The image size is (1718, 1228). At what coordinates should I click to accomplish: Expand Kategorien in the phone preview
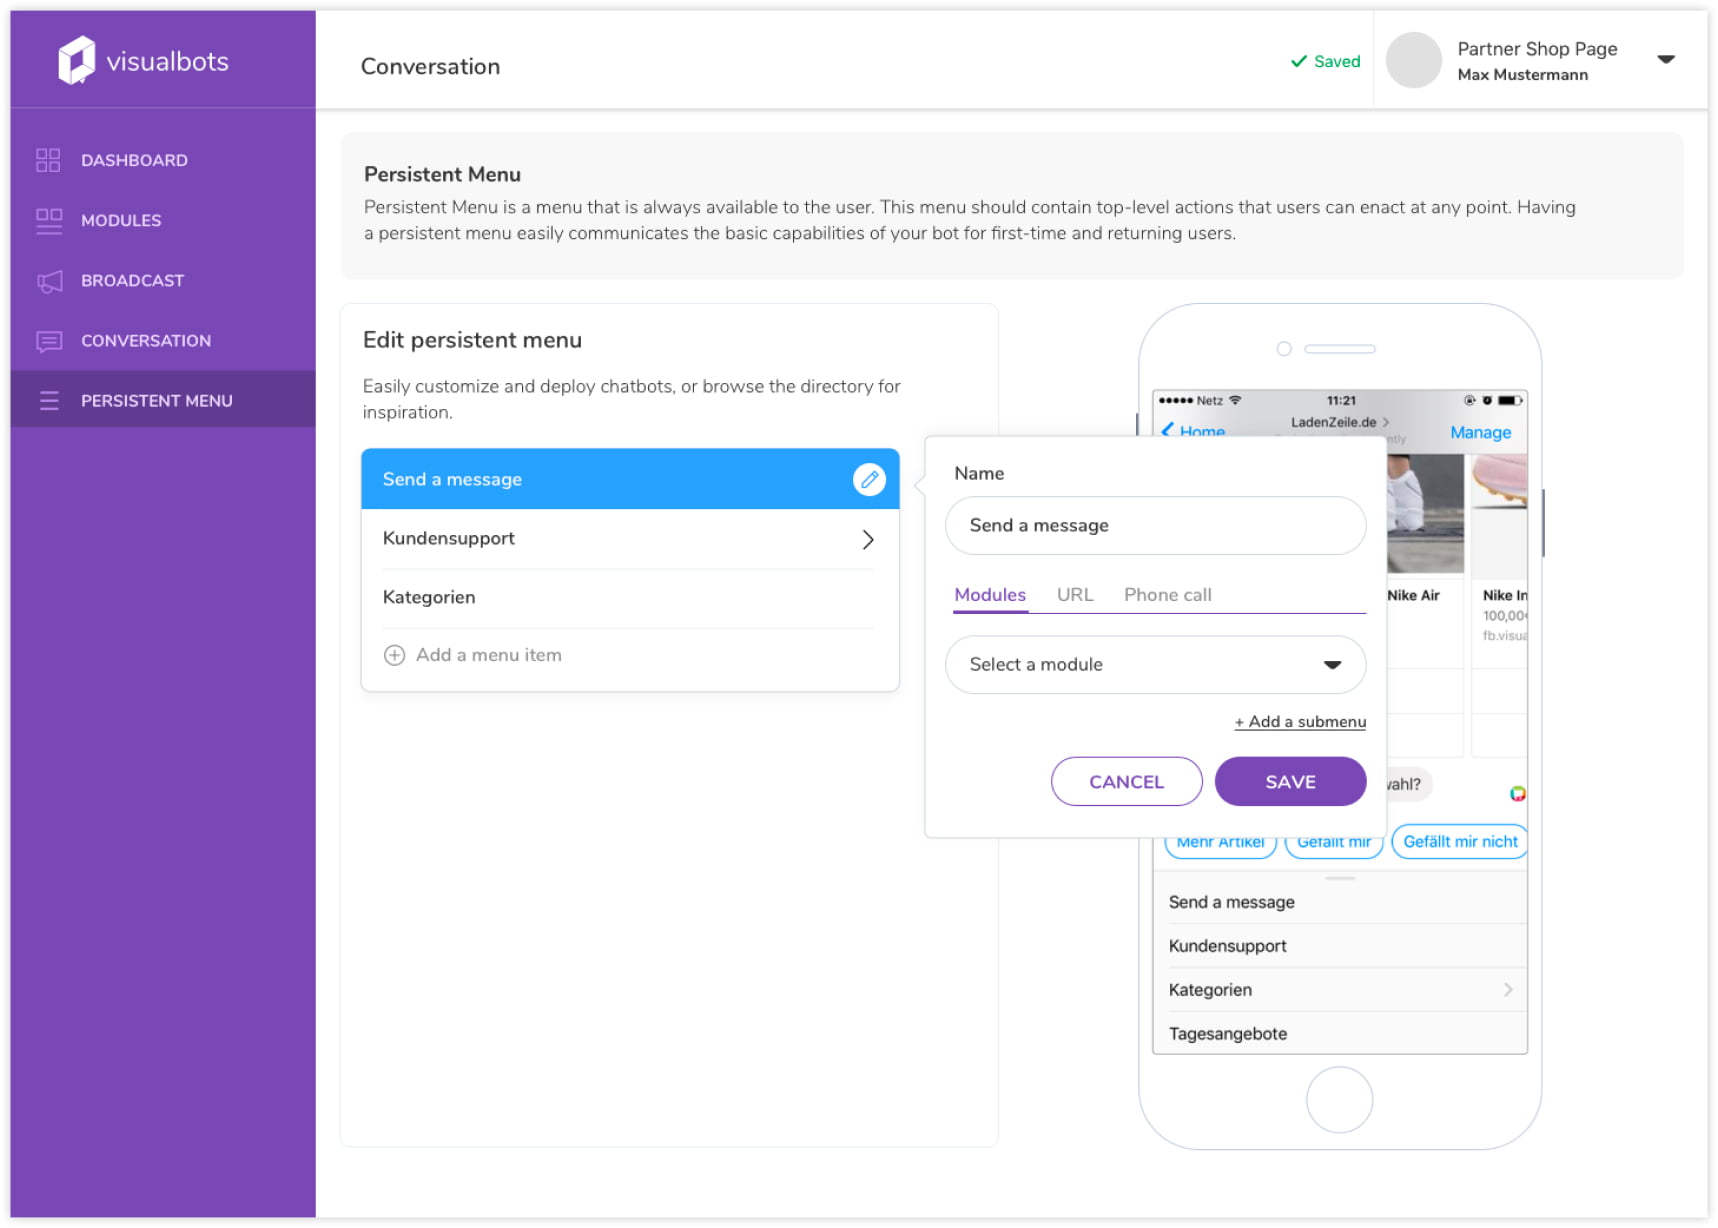click(1507, 990)
